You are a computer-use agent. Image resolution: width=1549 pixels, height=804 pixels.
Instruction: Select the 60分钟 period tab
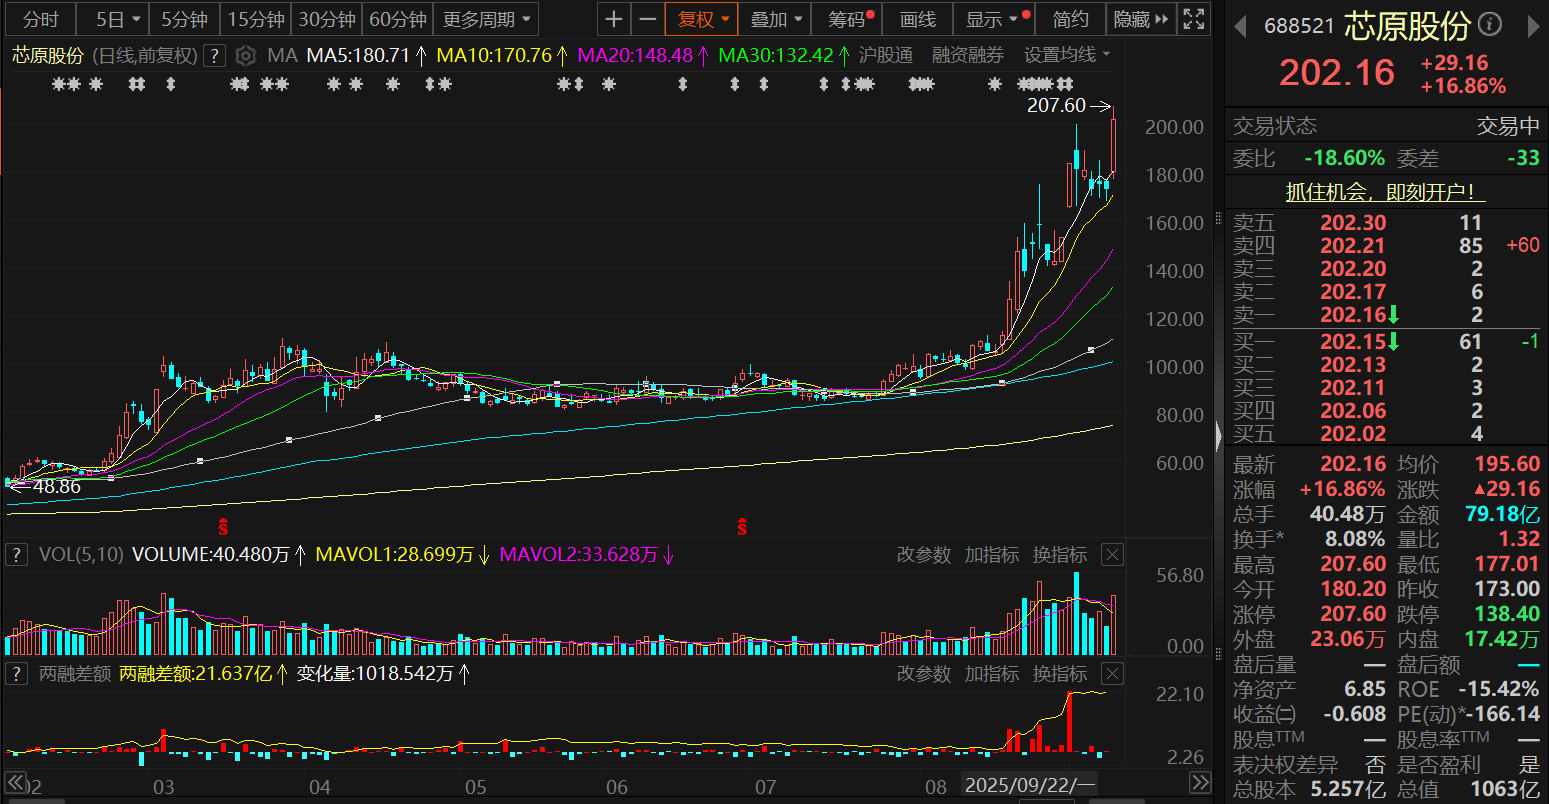click(x=397, y=19)
